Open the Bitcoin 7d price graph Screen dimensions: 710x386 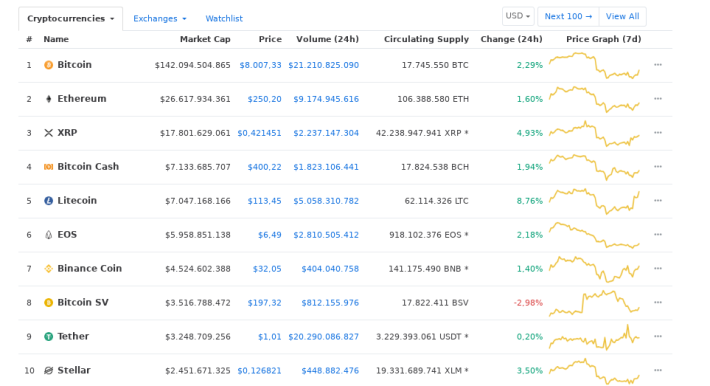[x=594, y=66]
